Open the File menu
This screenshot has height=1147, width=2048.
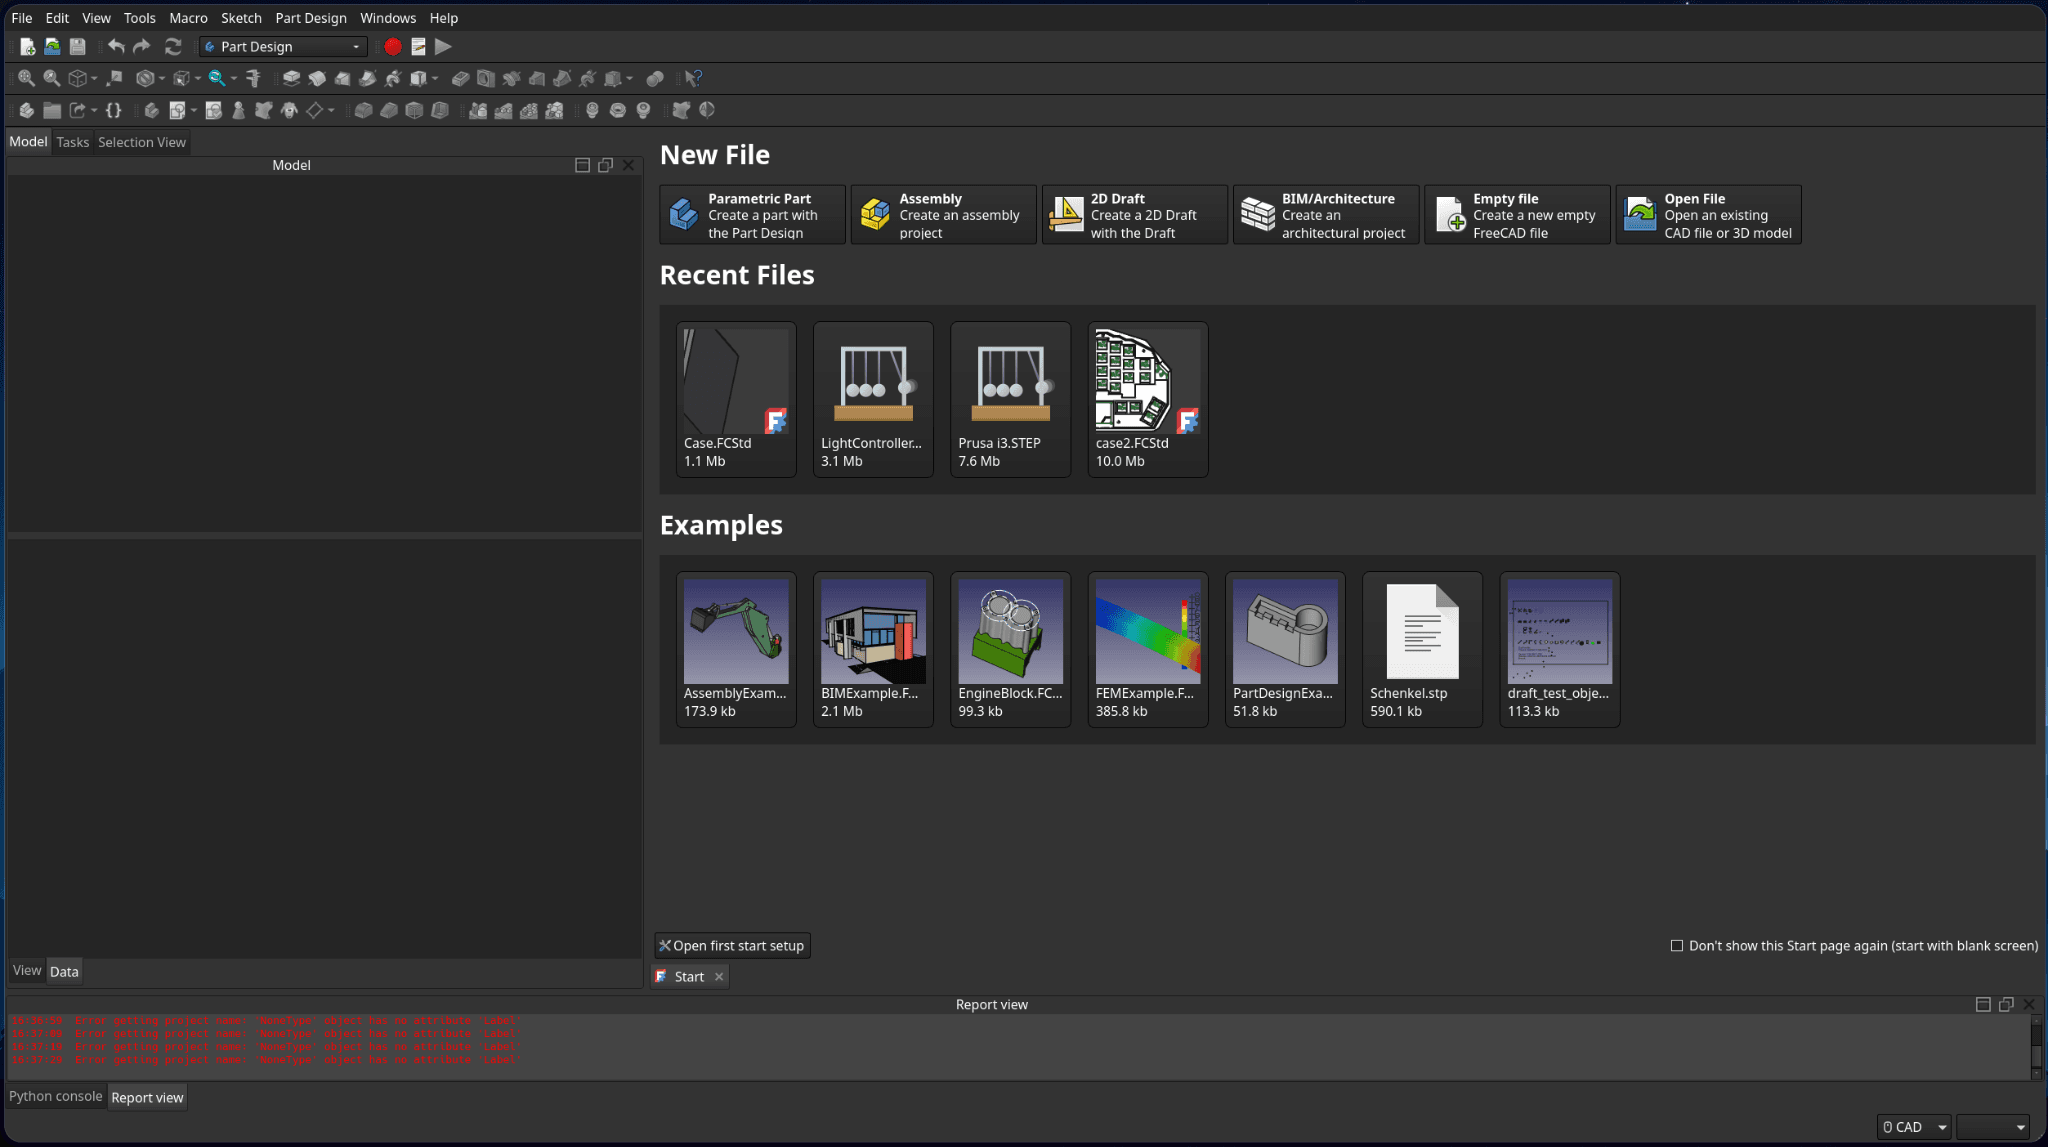pyautogui.click(x=22, y=18)
